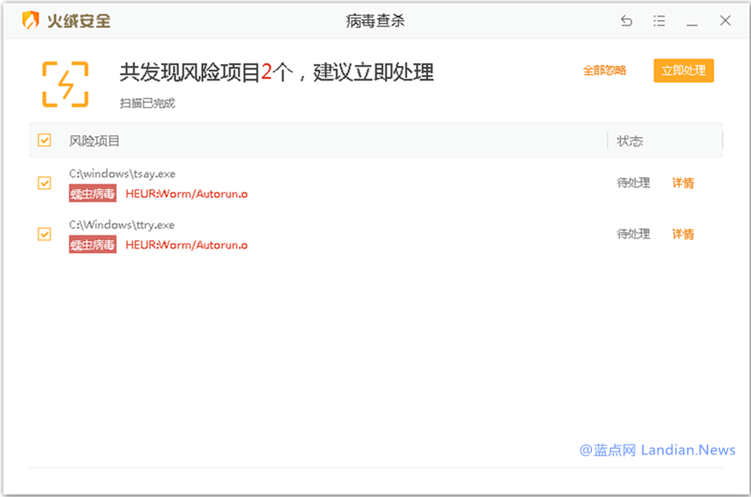
Task: Click the red worm tag for ttry.exe
Action: pos(92,245)
